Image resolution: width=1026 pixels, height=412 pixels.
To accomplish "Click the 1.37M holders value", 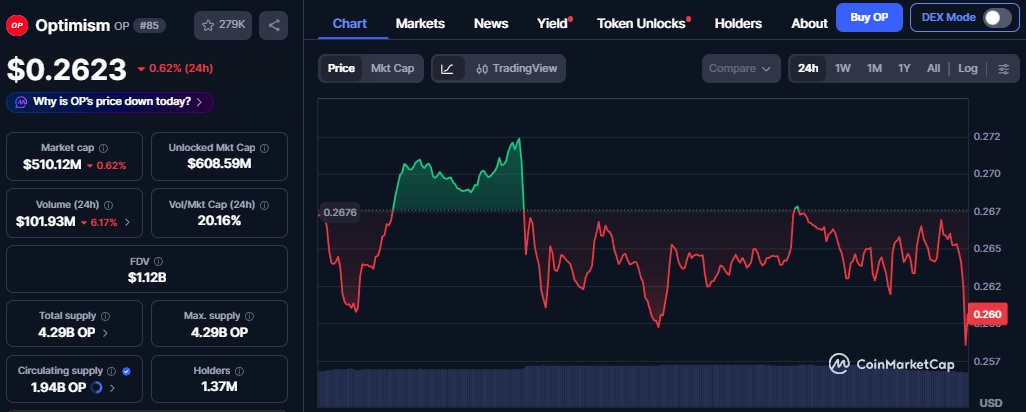I will coord(219,387).
